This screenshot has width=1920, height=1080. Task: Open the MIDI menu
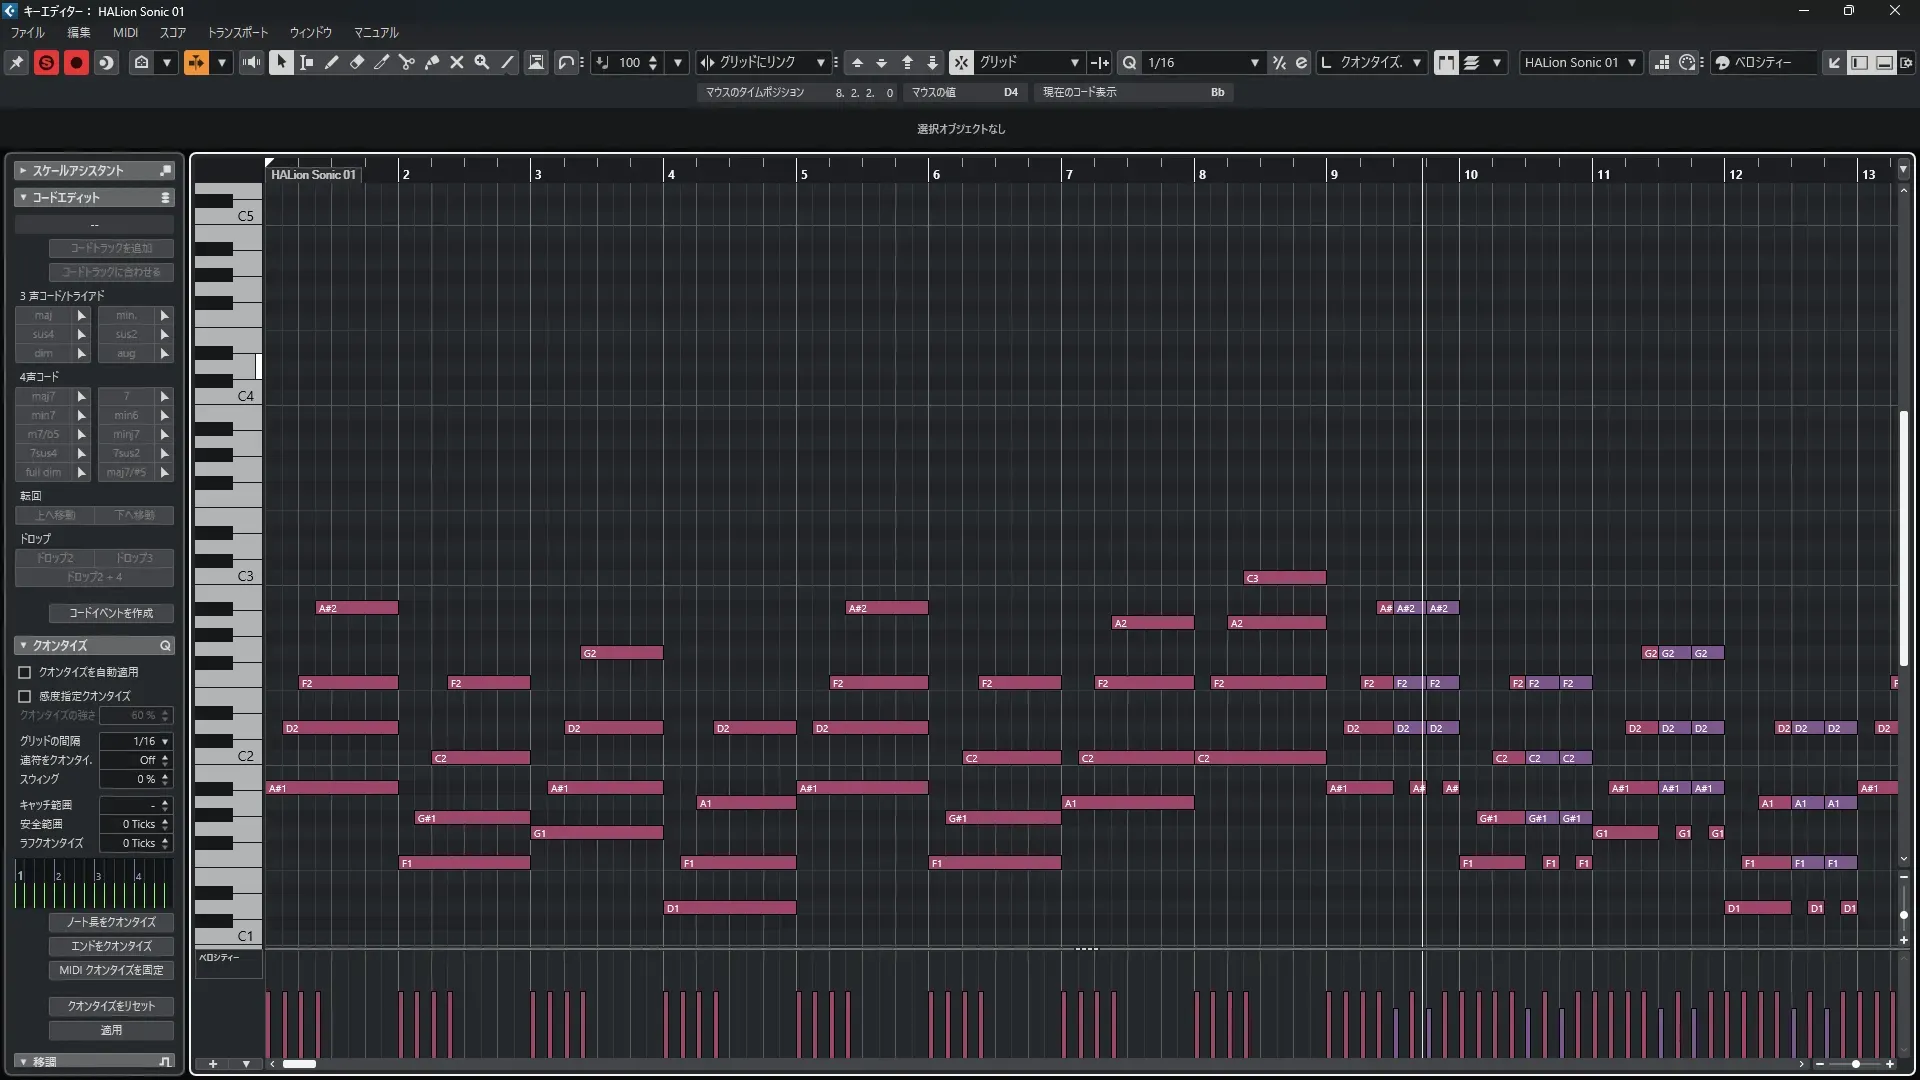pos(125,32)
